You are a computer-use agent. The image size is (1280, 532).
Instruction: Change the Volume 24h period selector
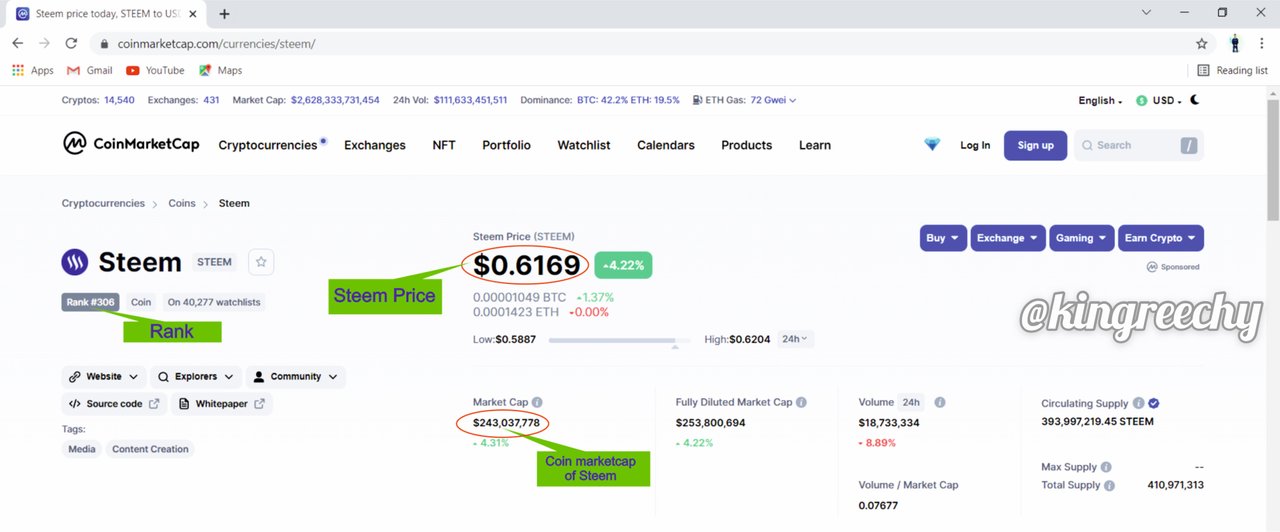pos(911,402)
